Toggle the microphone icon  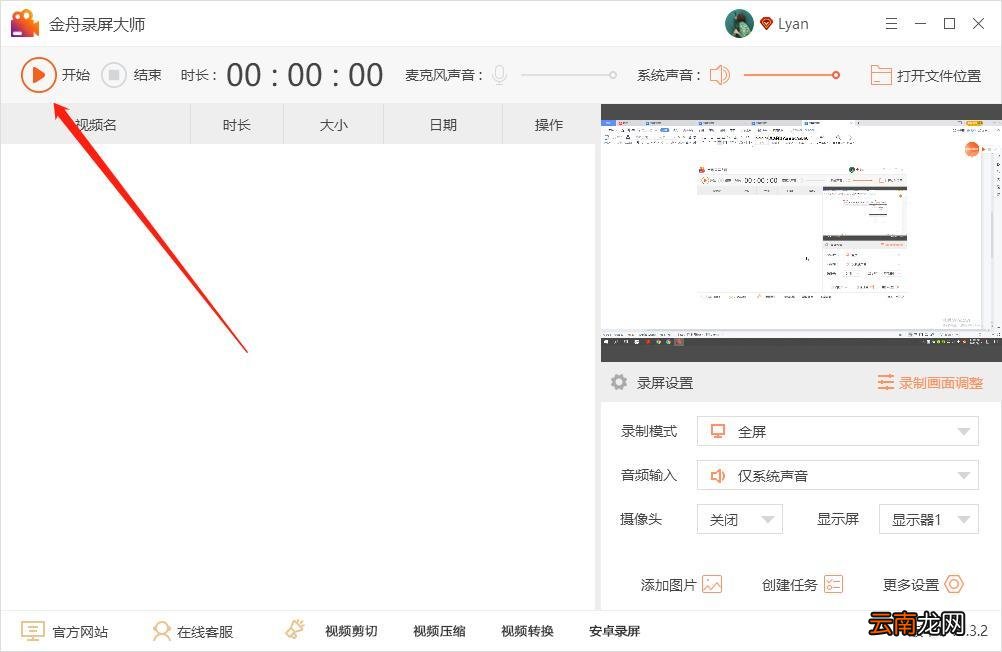[499, 75]
